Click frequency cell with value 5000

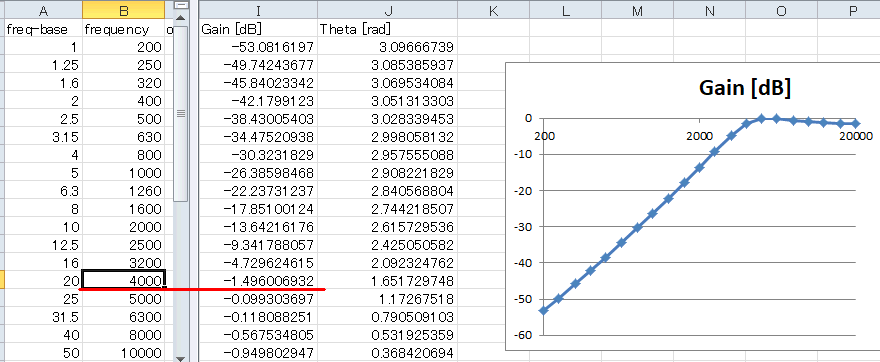[123, 299]
